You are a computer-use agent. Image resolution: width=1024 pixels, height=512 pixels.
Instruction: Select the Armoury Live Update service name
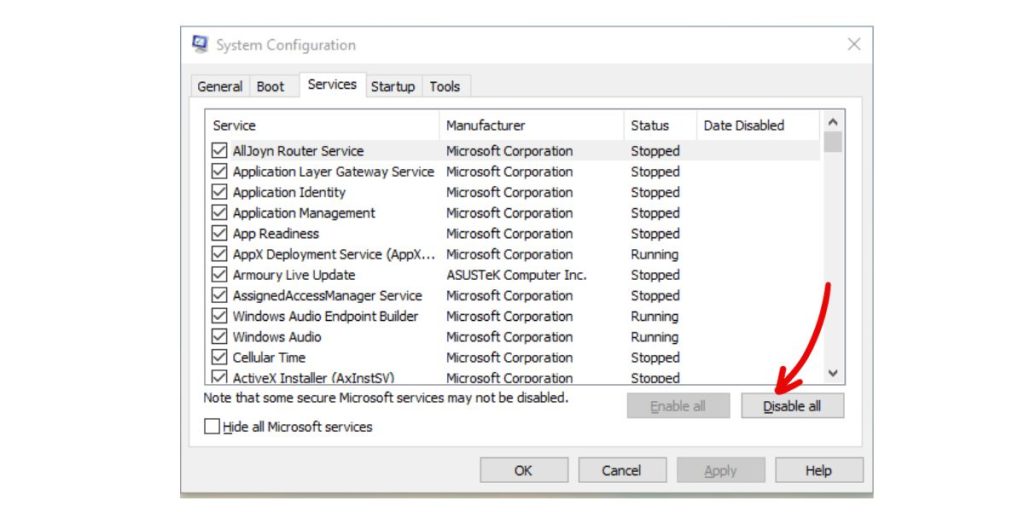294,275
